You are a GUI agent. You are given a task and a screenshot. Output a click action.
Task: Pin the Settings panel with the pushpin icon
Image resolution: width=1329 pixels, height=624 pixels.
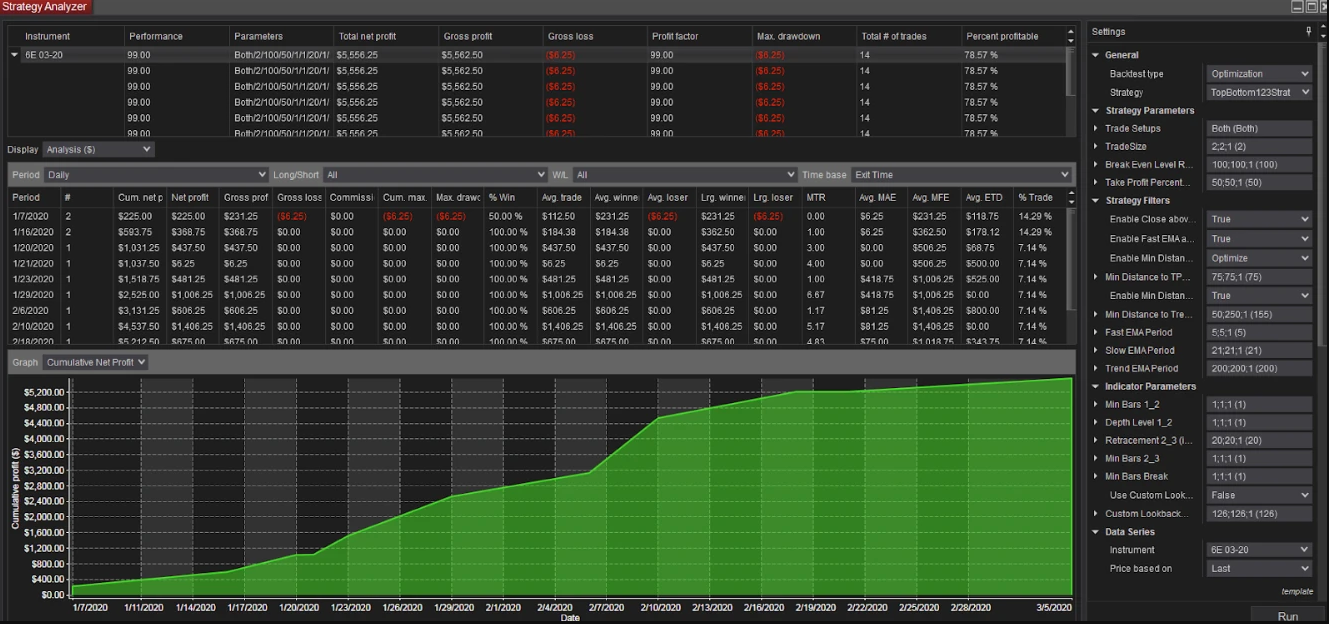point(1309,32)
